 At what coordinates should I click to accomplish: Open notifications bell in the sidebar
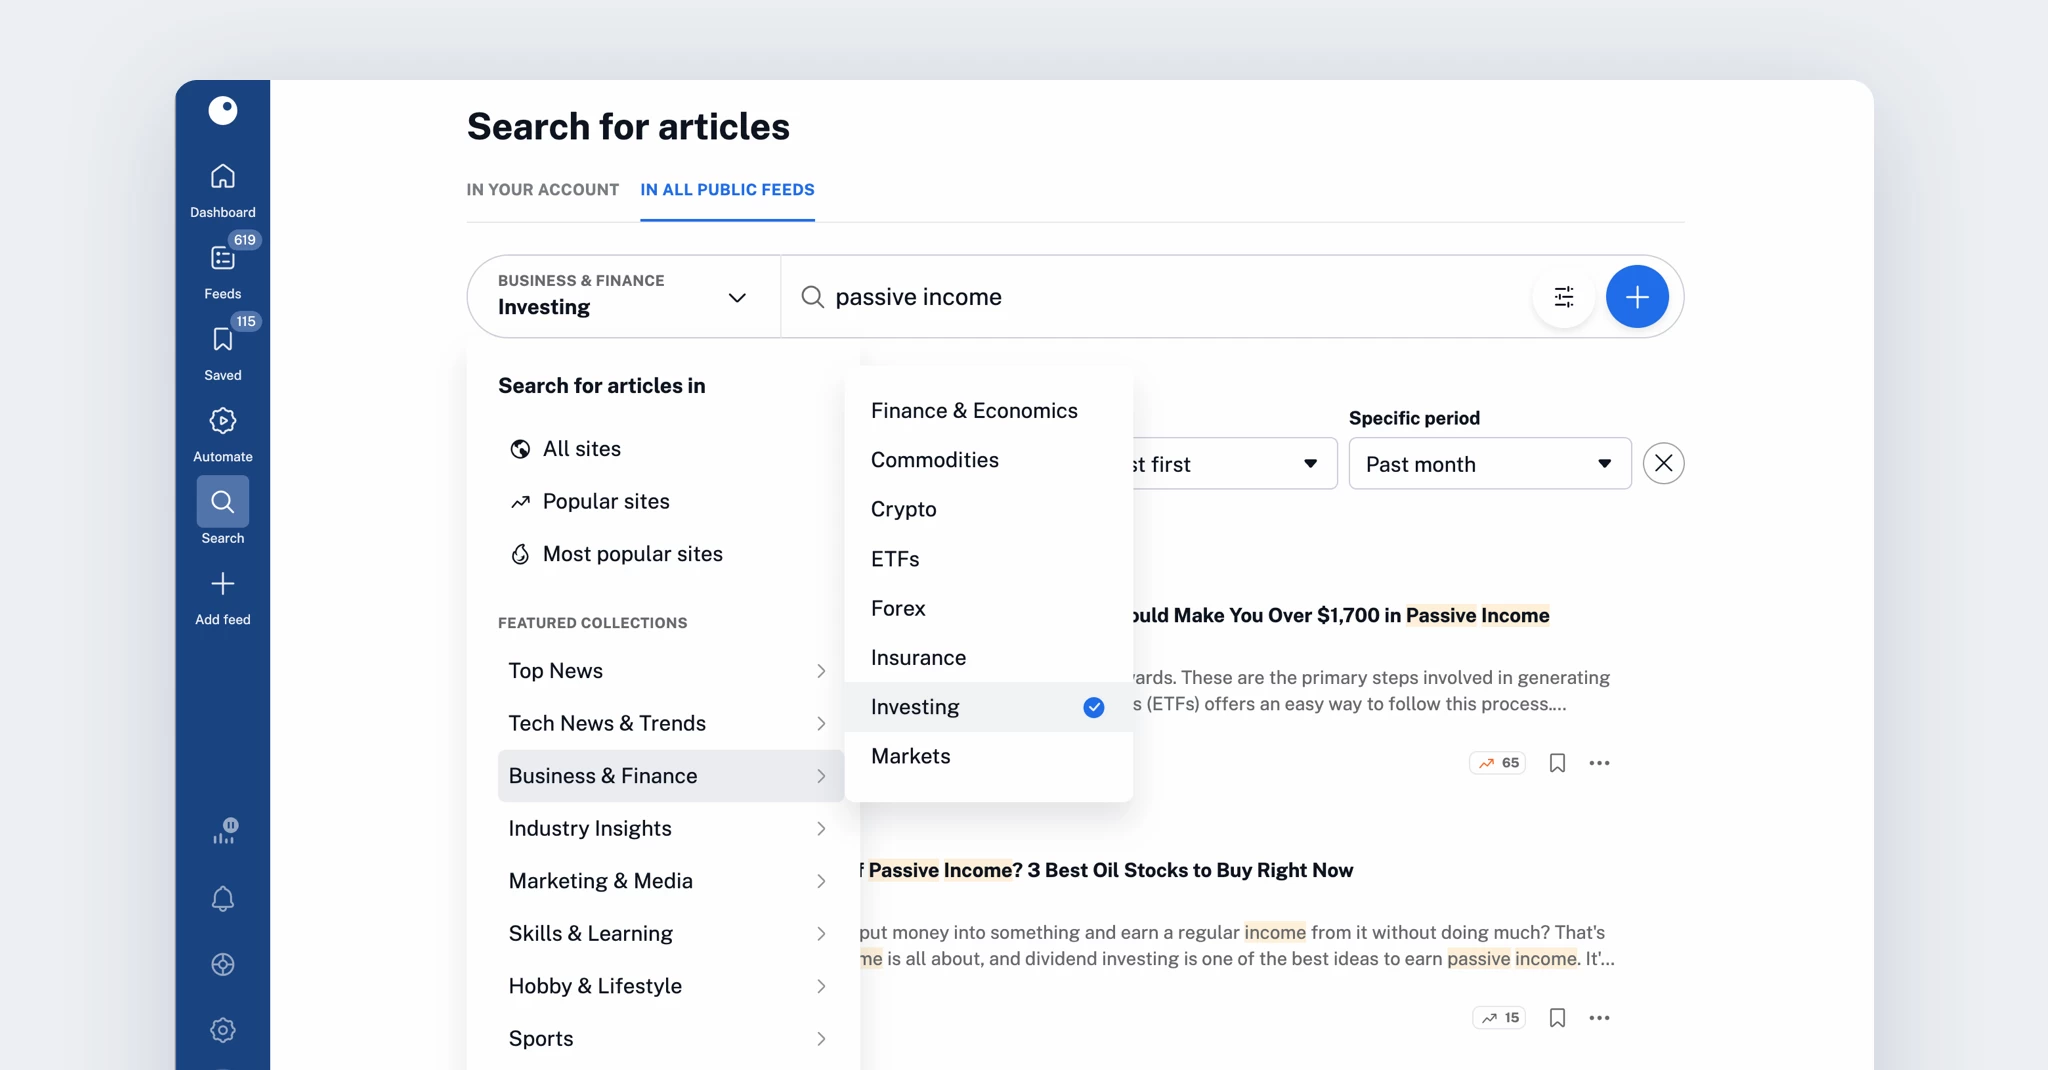tap(223, 898)
